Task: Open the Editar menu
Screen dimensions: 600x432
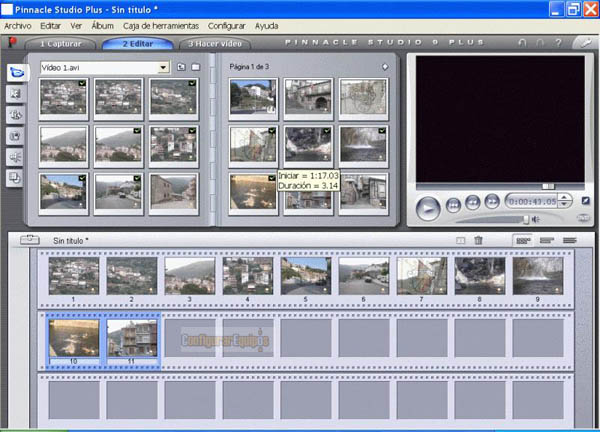Action: (x=51, y=26)
